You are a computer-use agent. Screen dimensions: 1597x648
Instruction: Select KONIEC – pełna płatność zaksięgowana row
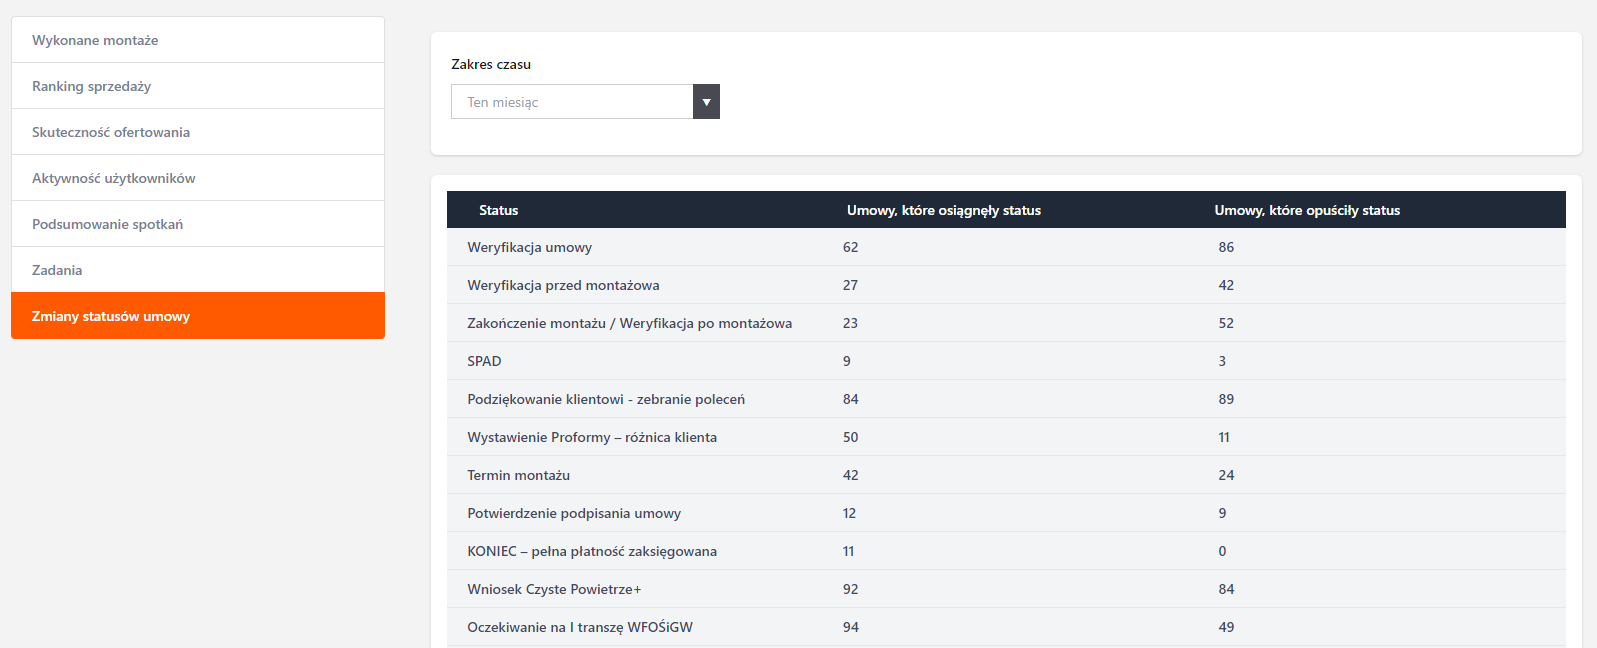(x=591, y=551)
